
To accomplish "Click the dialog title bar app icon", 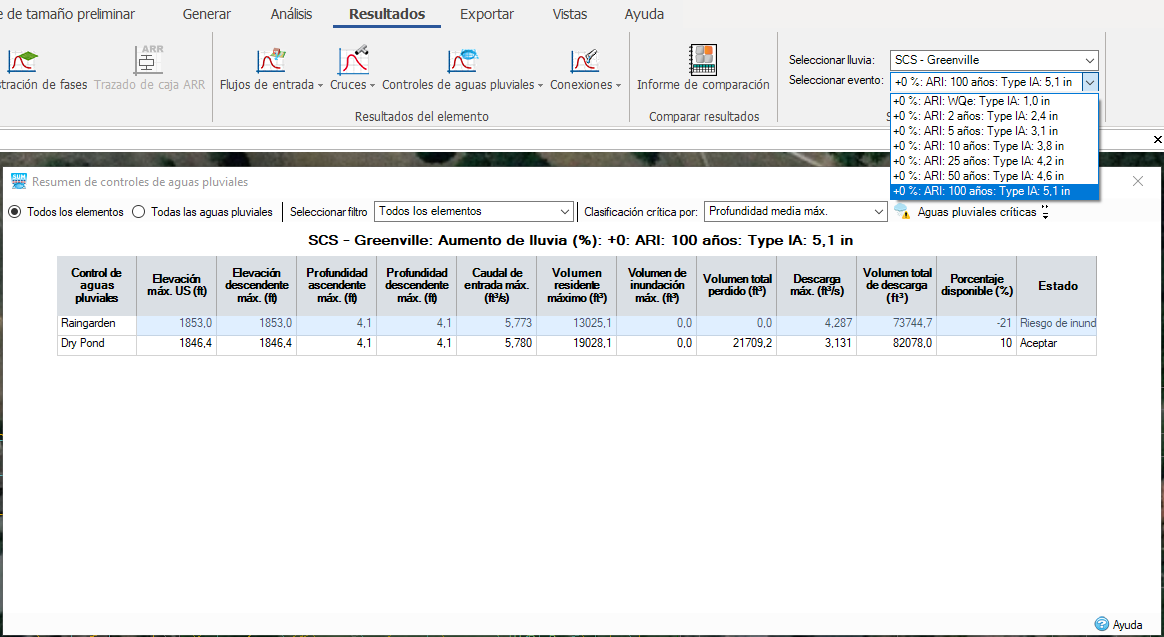I will click(19, 181).
